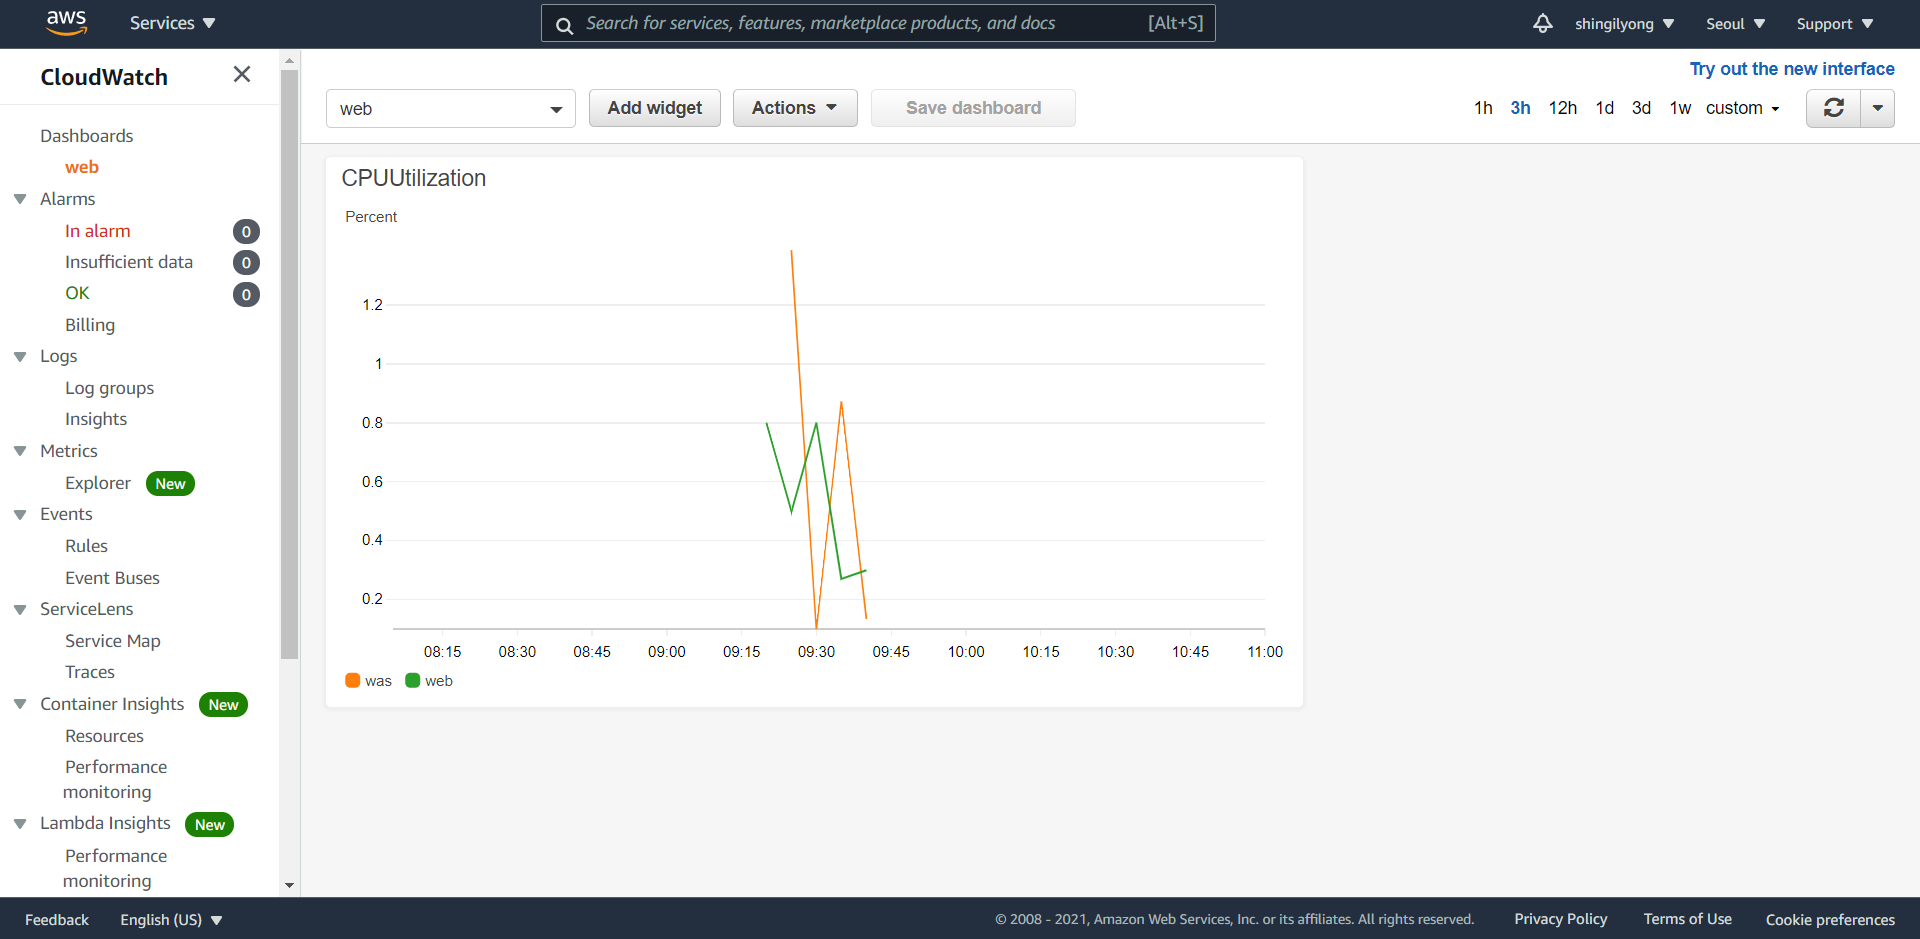This screenshot has height=939, width=1920.
Task: Click the CPUUtilization widget title
Action: click(x=414, y=178)
